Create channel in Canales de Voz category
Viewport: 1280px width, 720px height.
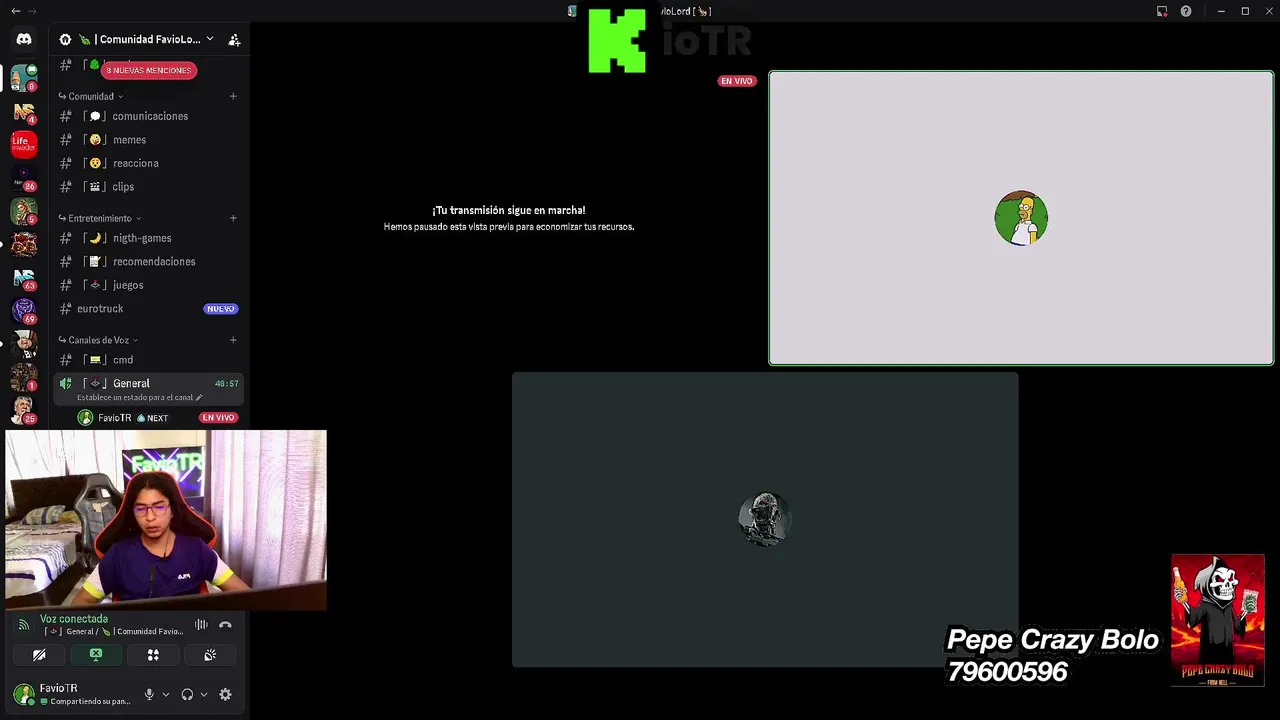[x=233, y=340]
